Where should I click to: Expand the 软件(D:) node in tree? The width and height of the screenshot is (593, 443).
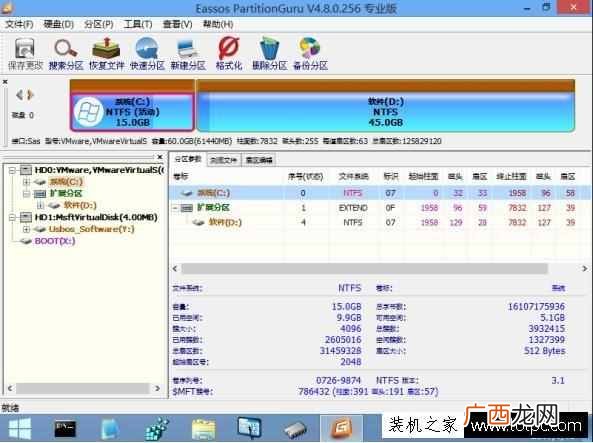[40, 205]
